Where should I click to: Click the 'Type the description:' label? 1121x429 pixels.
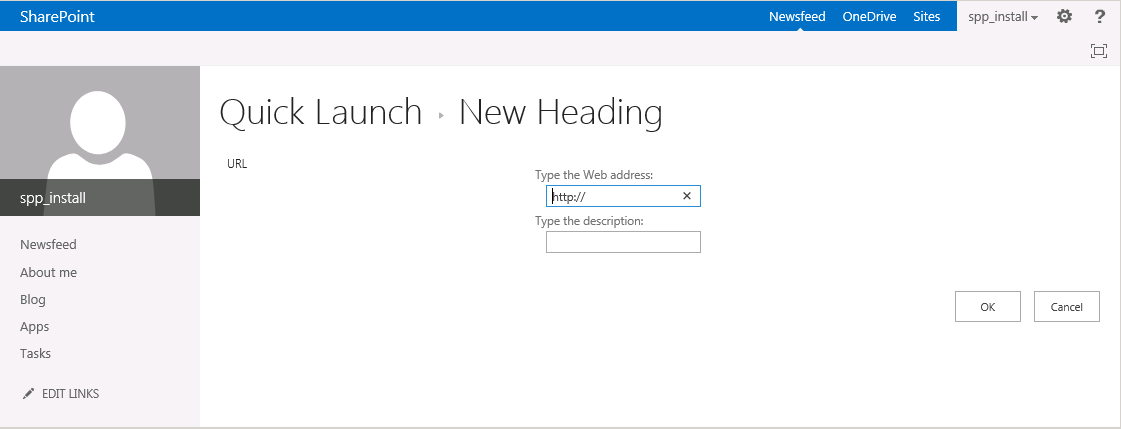[x=590, y=221]
